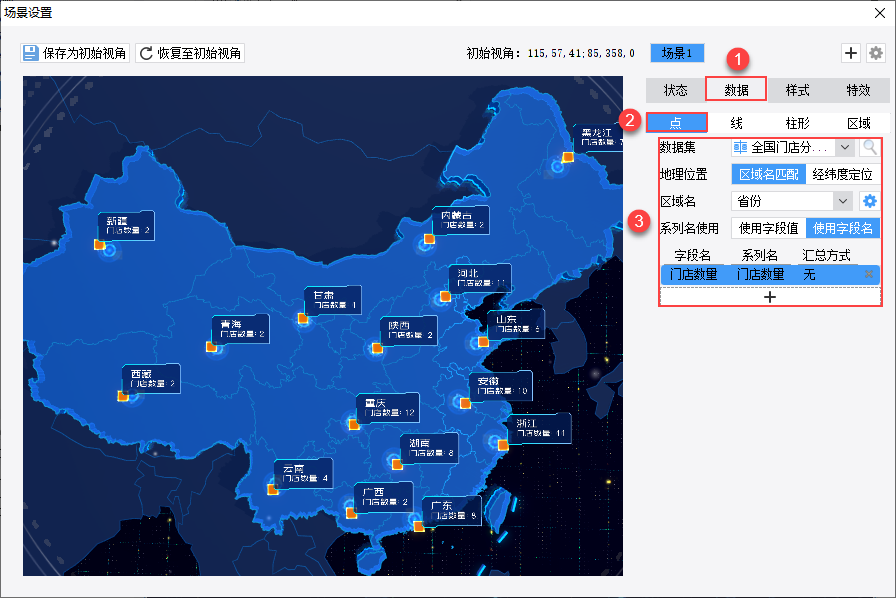Click the 广东 orange map marker

coord(419,527)
